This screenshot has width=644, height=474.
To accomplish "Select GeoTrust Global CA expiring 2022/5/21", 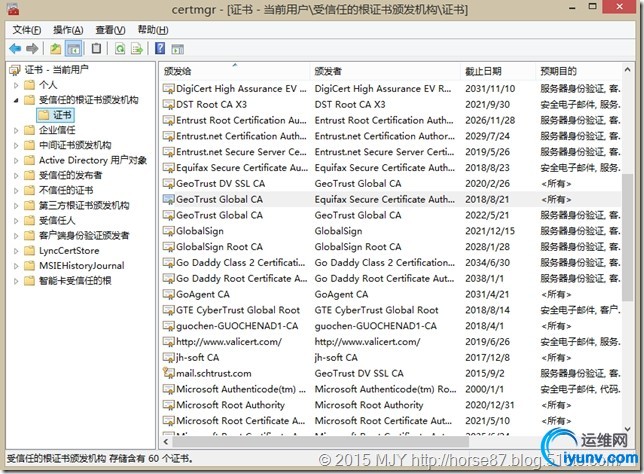I will [x=391, y=215].
